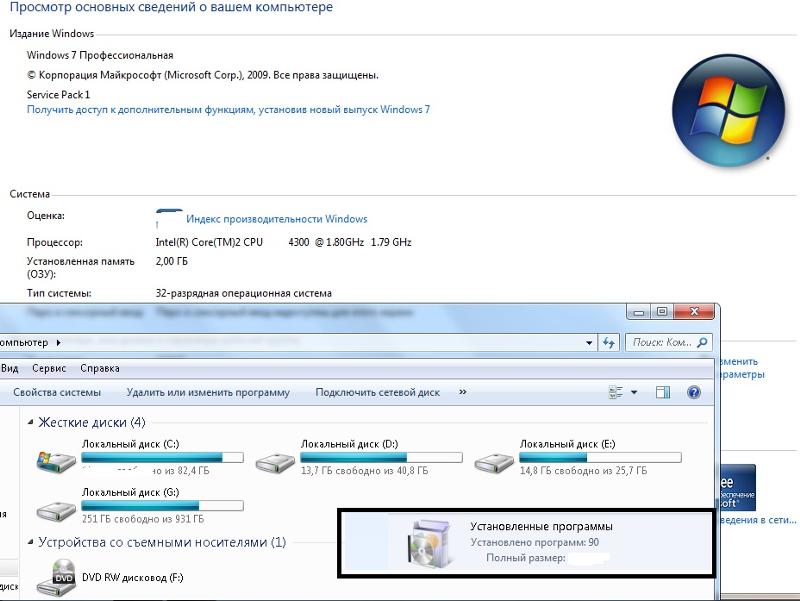Click Подключить сетевой диск button
This screenshot has width=800, height=601.
click(x=378, y=392)
